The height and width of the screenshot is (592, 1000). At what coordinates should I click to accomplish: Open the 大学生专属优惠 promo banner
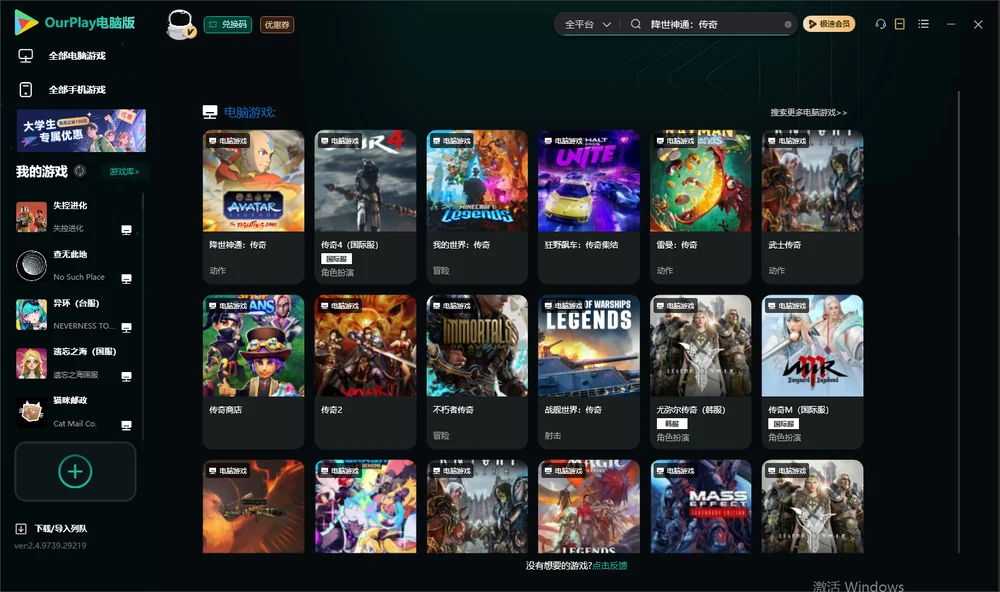tap(81, 130)
